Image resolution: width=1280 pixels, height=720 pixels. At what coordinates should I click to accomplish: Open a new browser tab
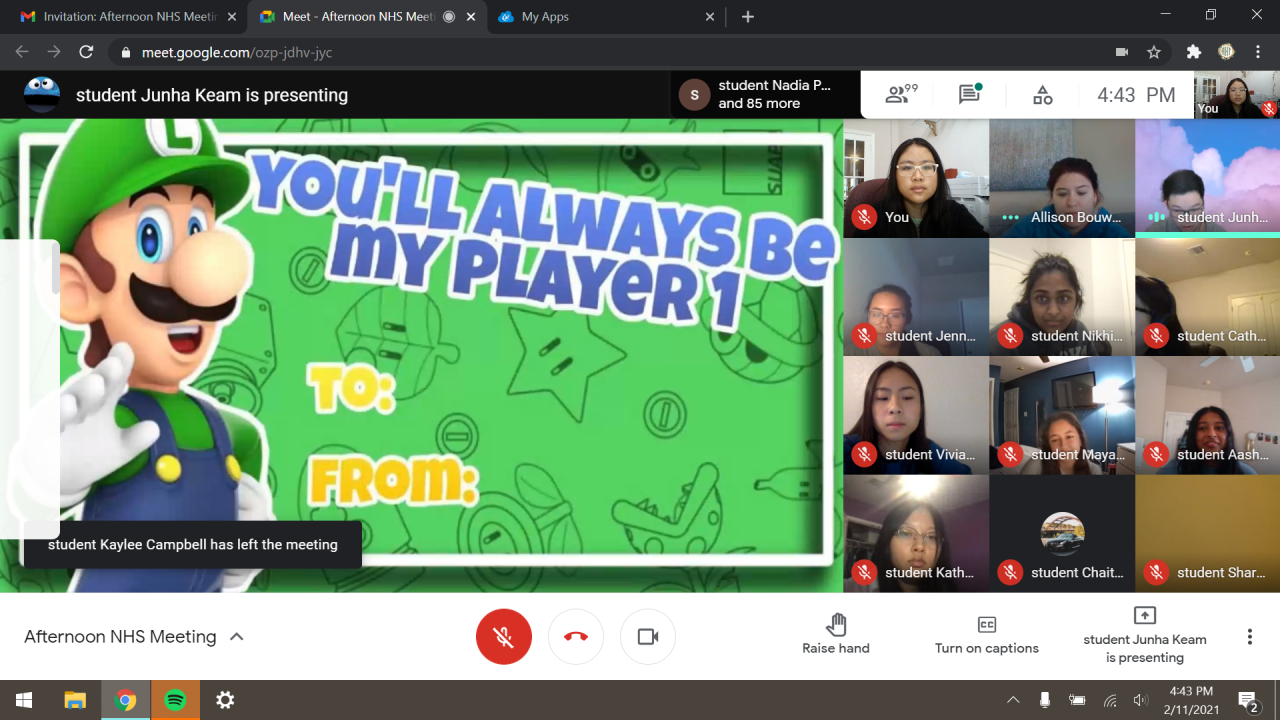pyautogui.click(x=748, y=17)
